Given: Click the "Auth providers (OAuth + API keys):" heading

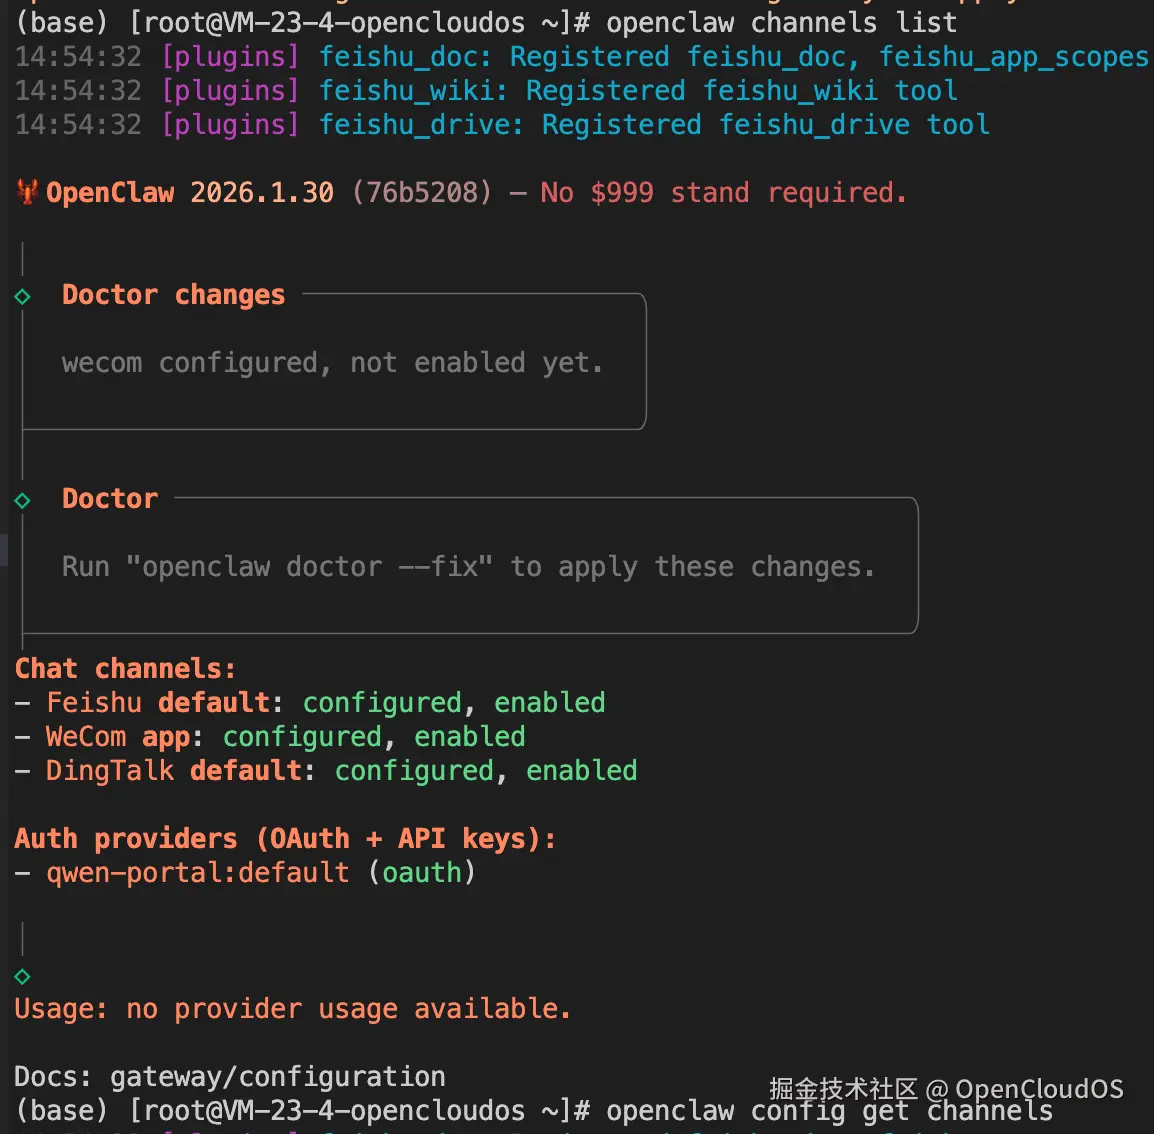Looking at the screenshot, I should point(285,838).
